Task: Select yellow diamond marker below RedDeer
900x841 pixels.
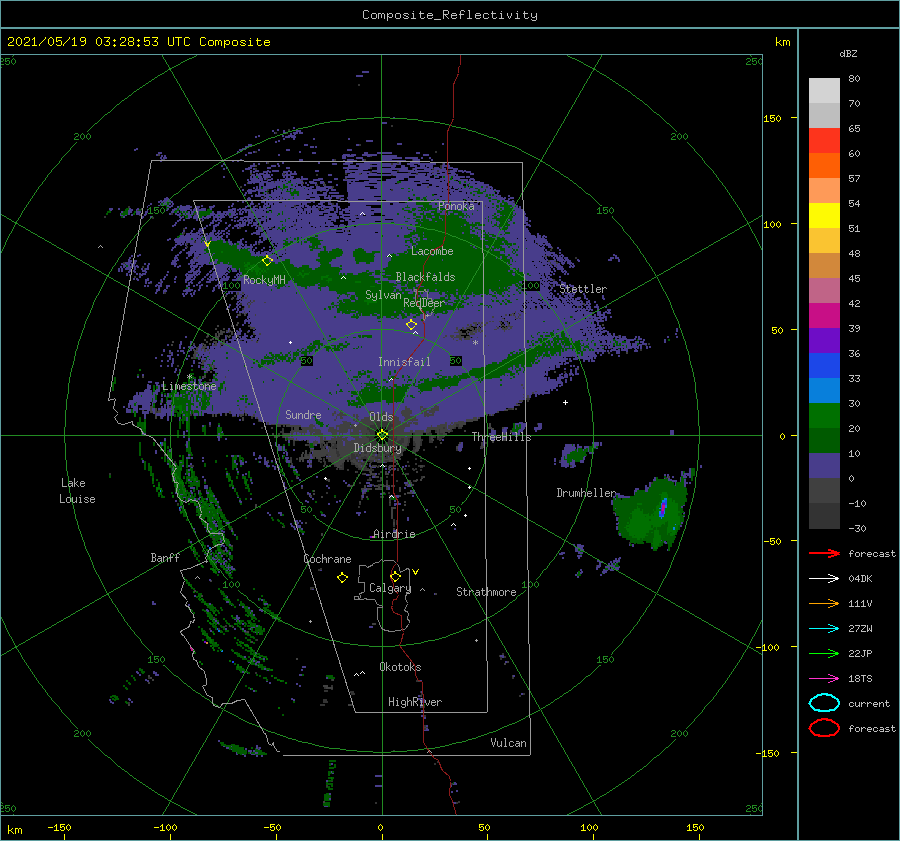Action: (x=411, y=325)
